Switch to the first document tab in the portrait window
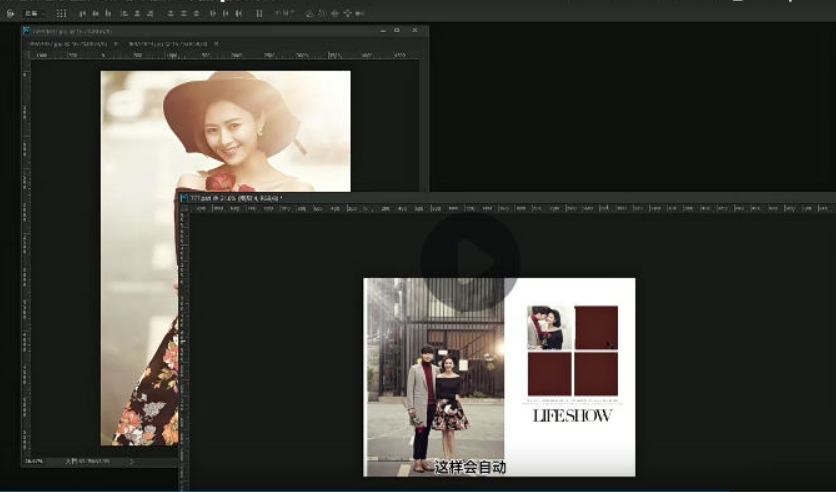836x492 pixels. click(66, 44)
